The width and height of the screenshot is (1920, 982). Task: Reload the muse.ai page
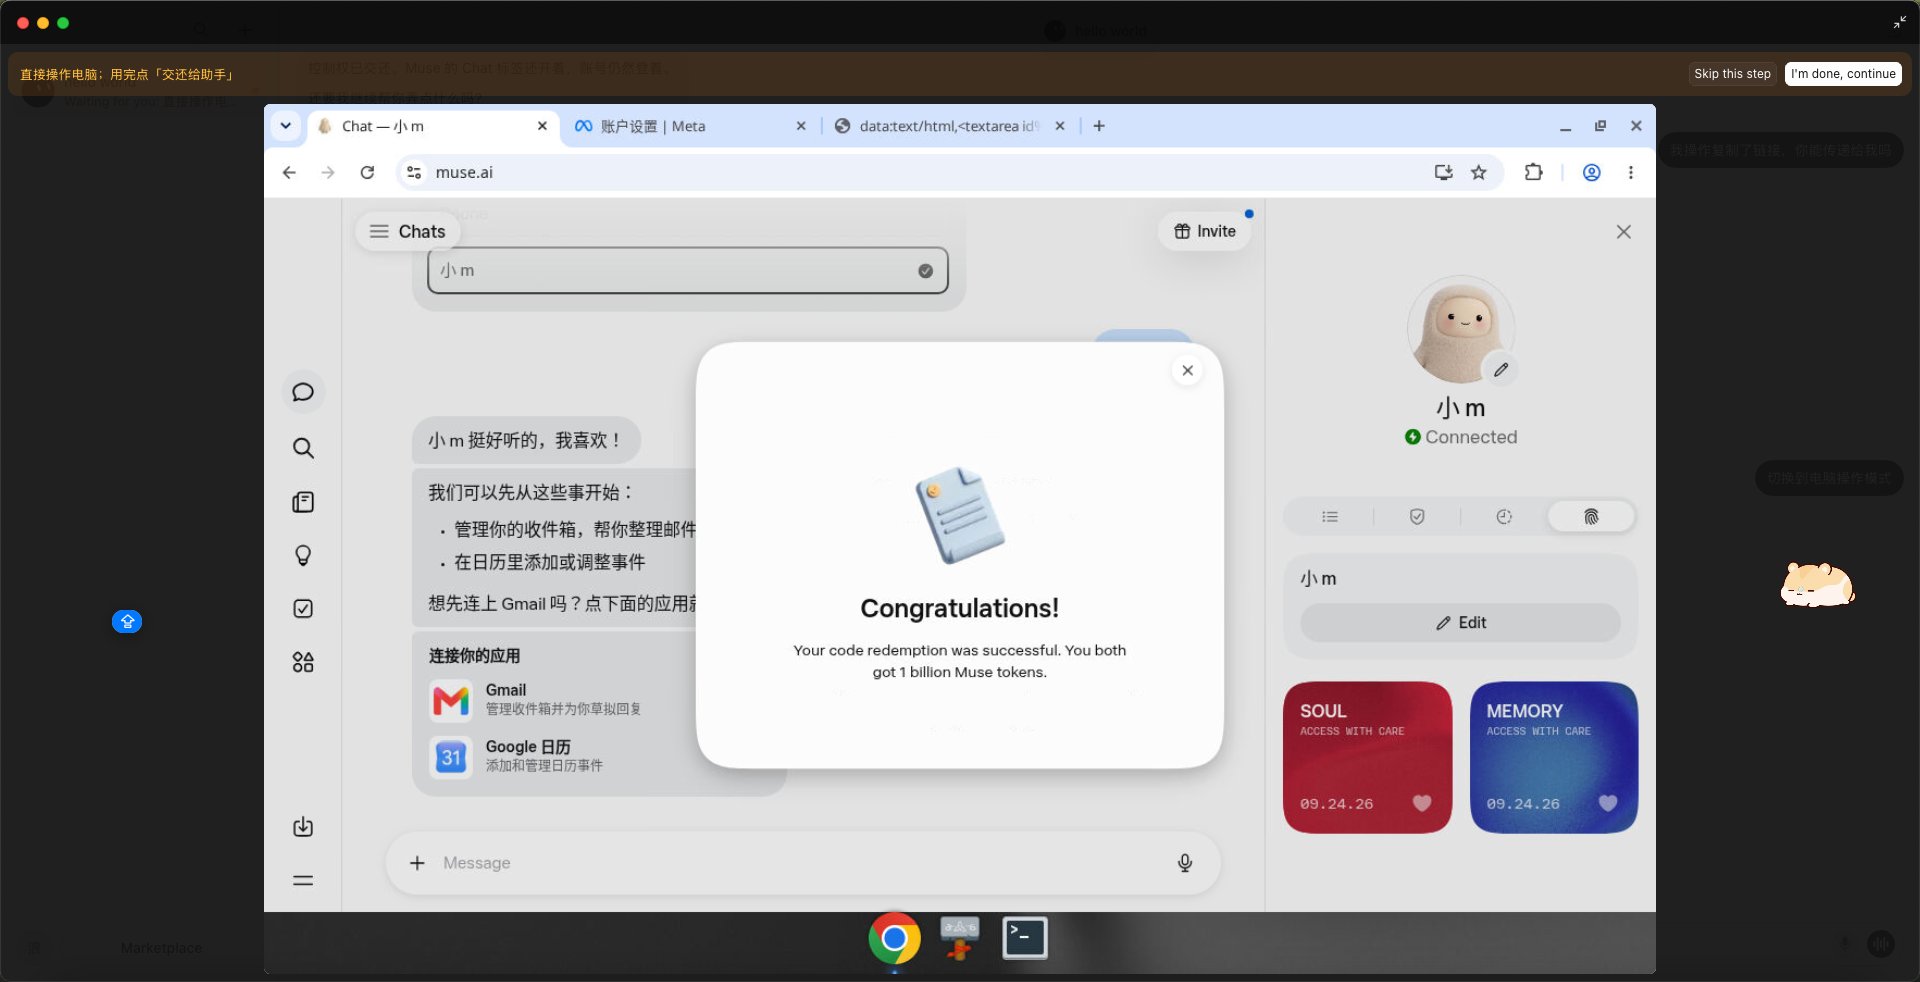(x=367, y=173)
